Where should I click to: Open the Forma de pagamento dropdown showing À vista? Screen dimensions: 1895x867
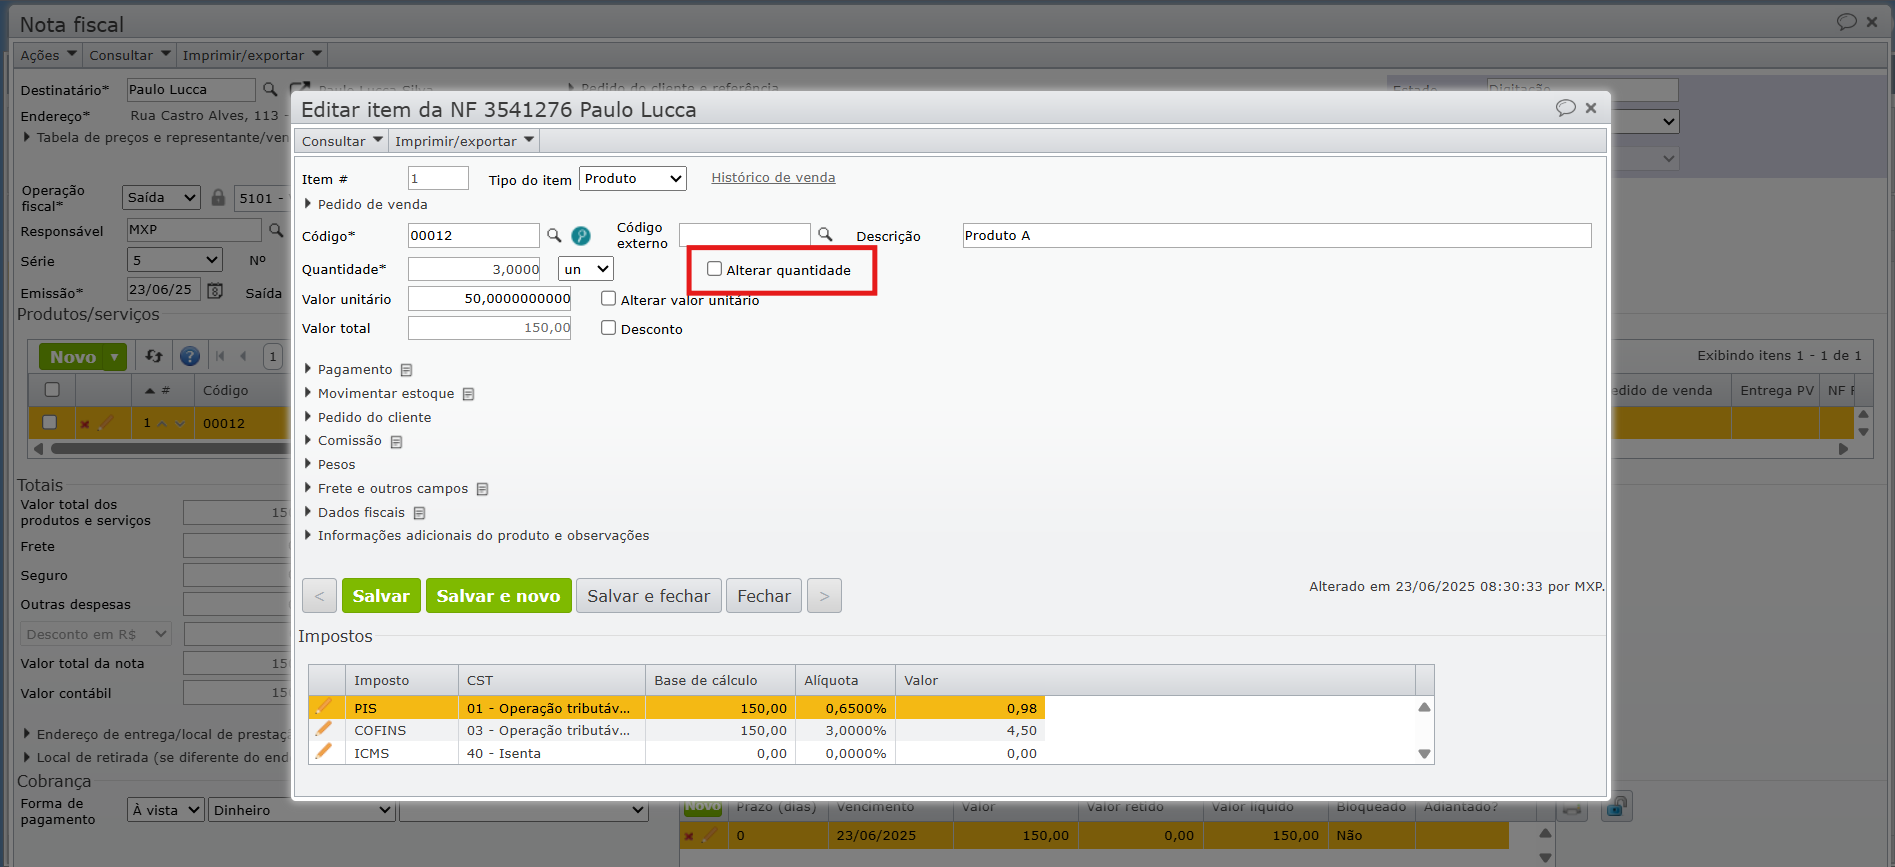(166, 810)
